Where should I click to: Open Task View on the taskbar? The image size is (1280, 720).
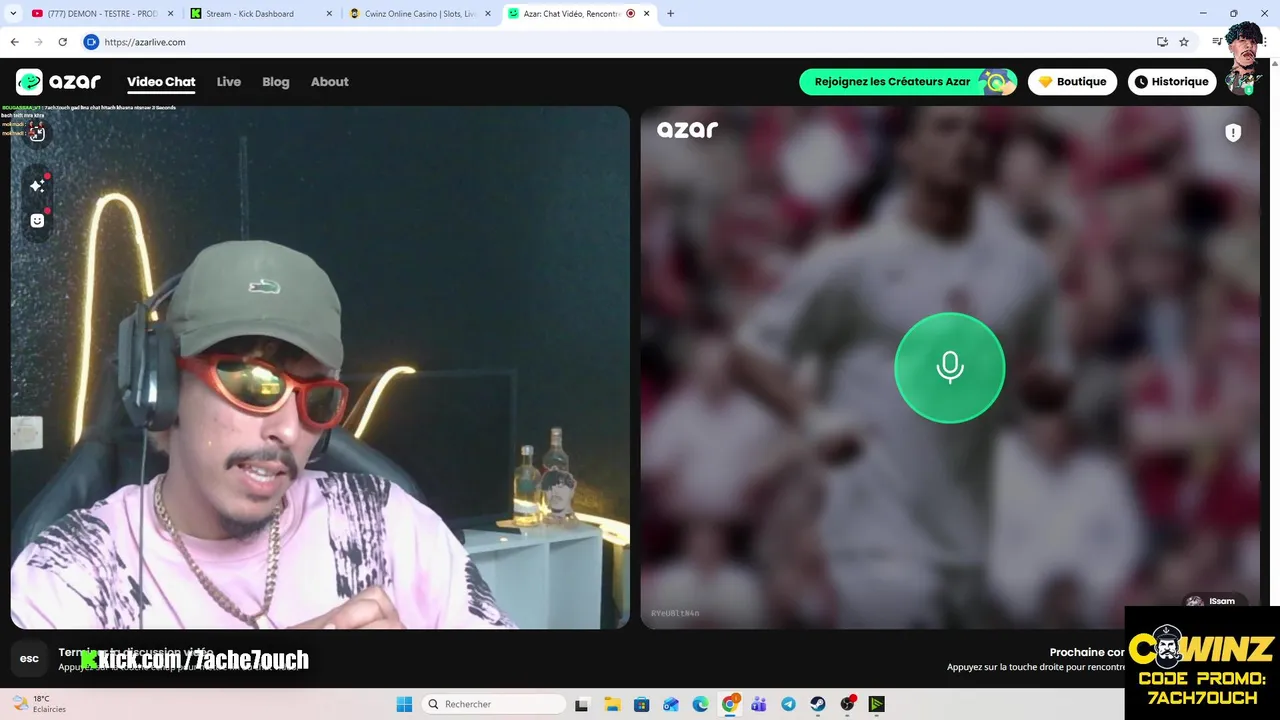click(581, 704)
